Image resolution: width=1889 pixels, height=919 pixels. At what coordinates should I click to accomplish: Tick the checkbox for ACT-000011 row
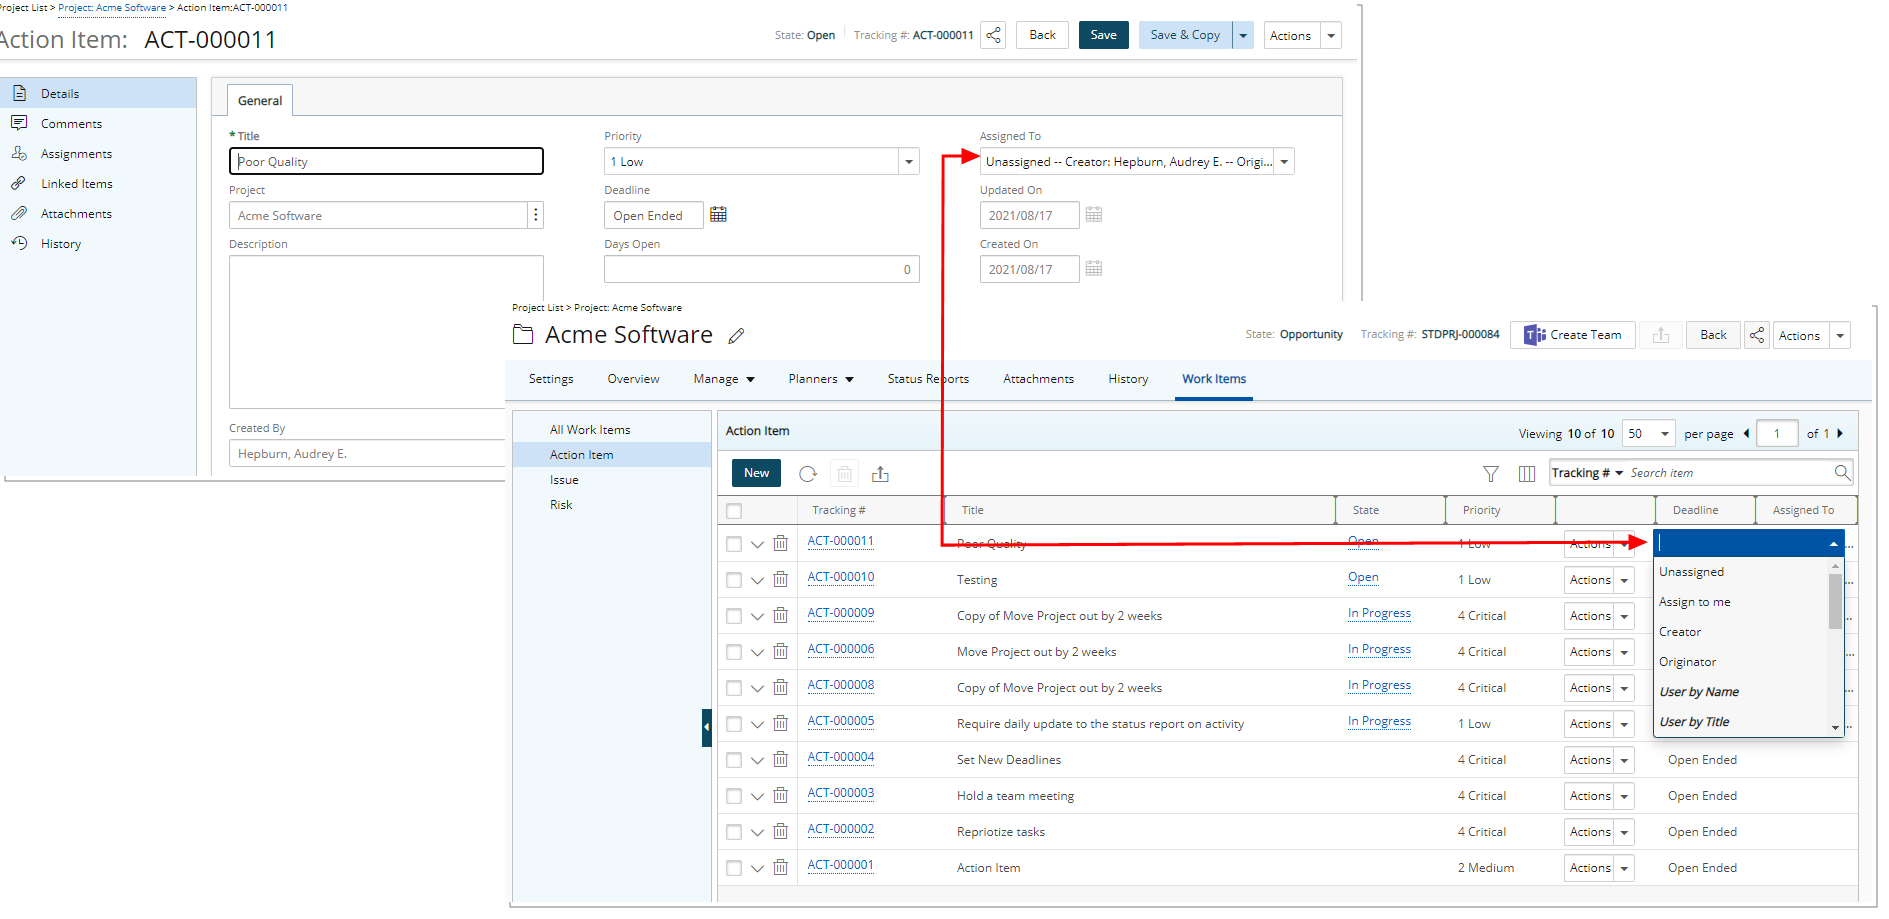(x=734, y=544)
